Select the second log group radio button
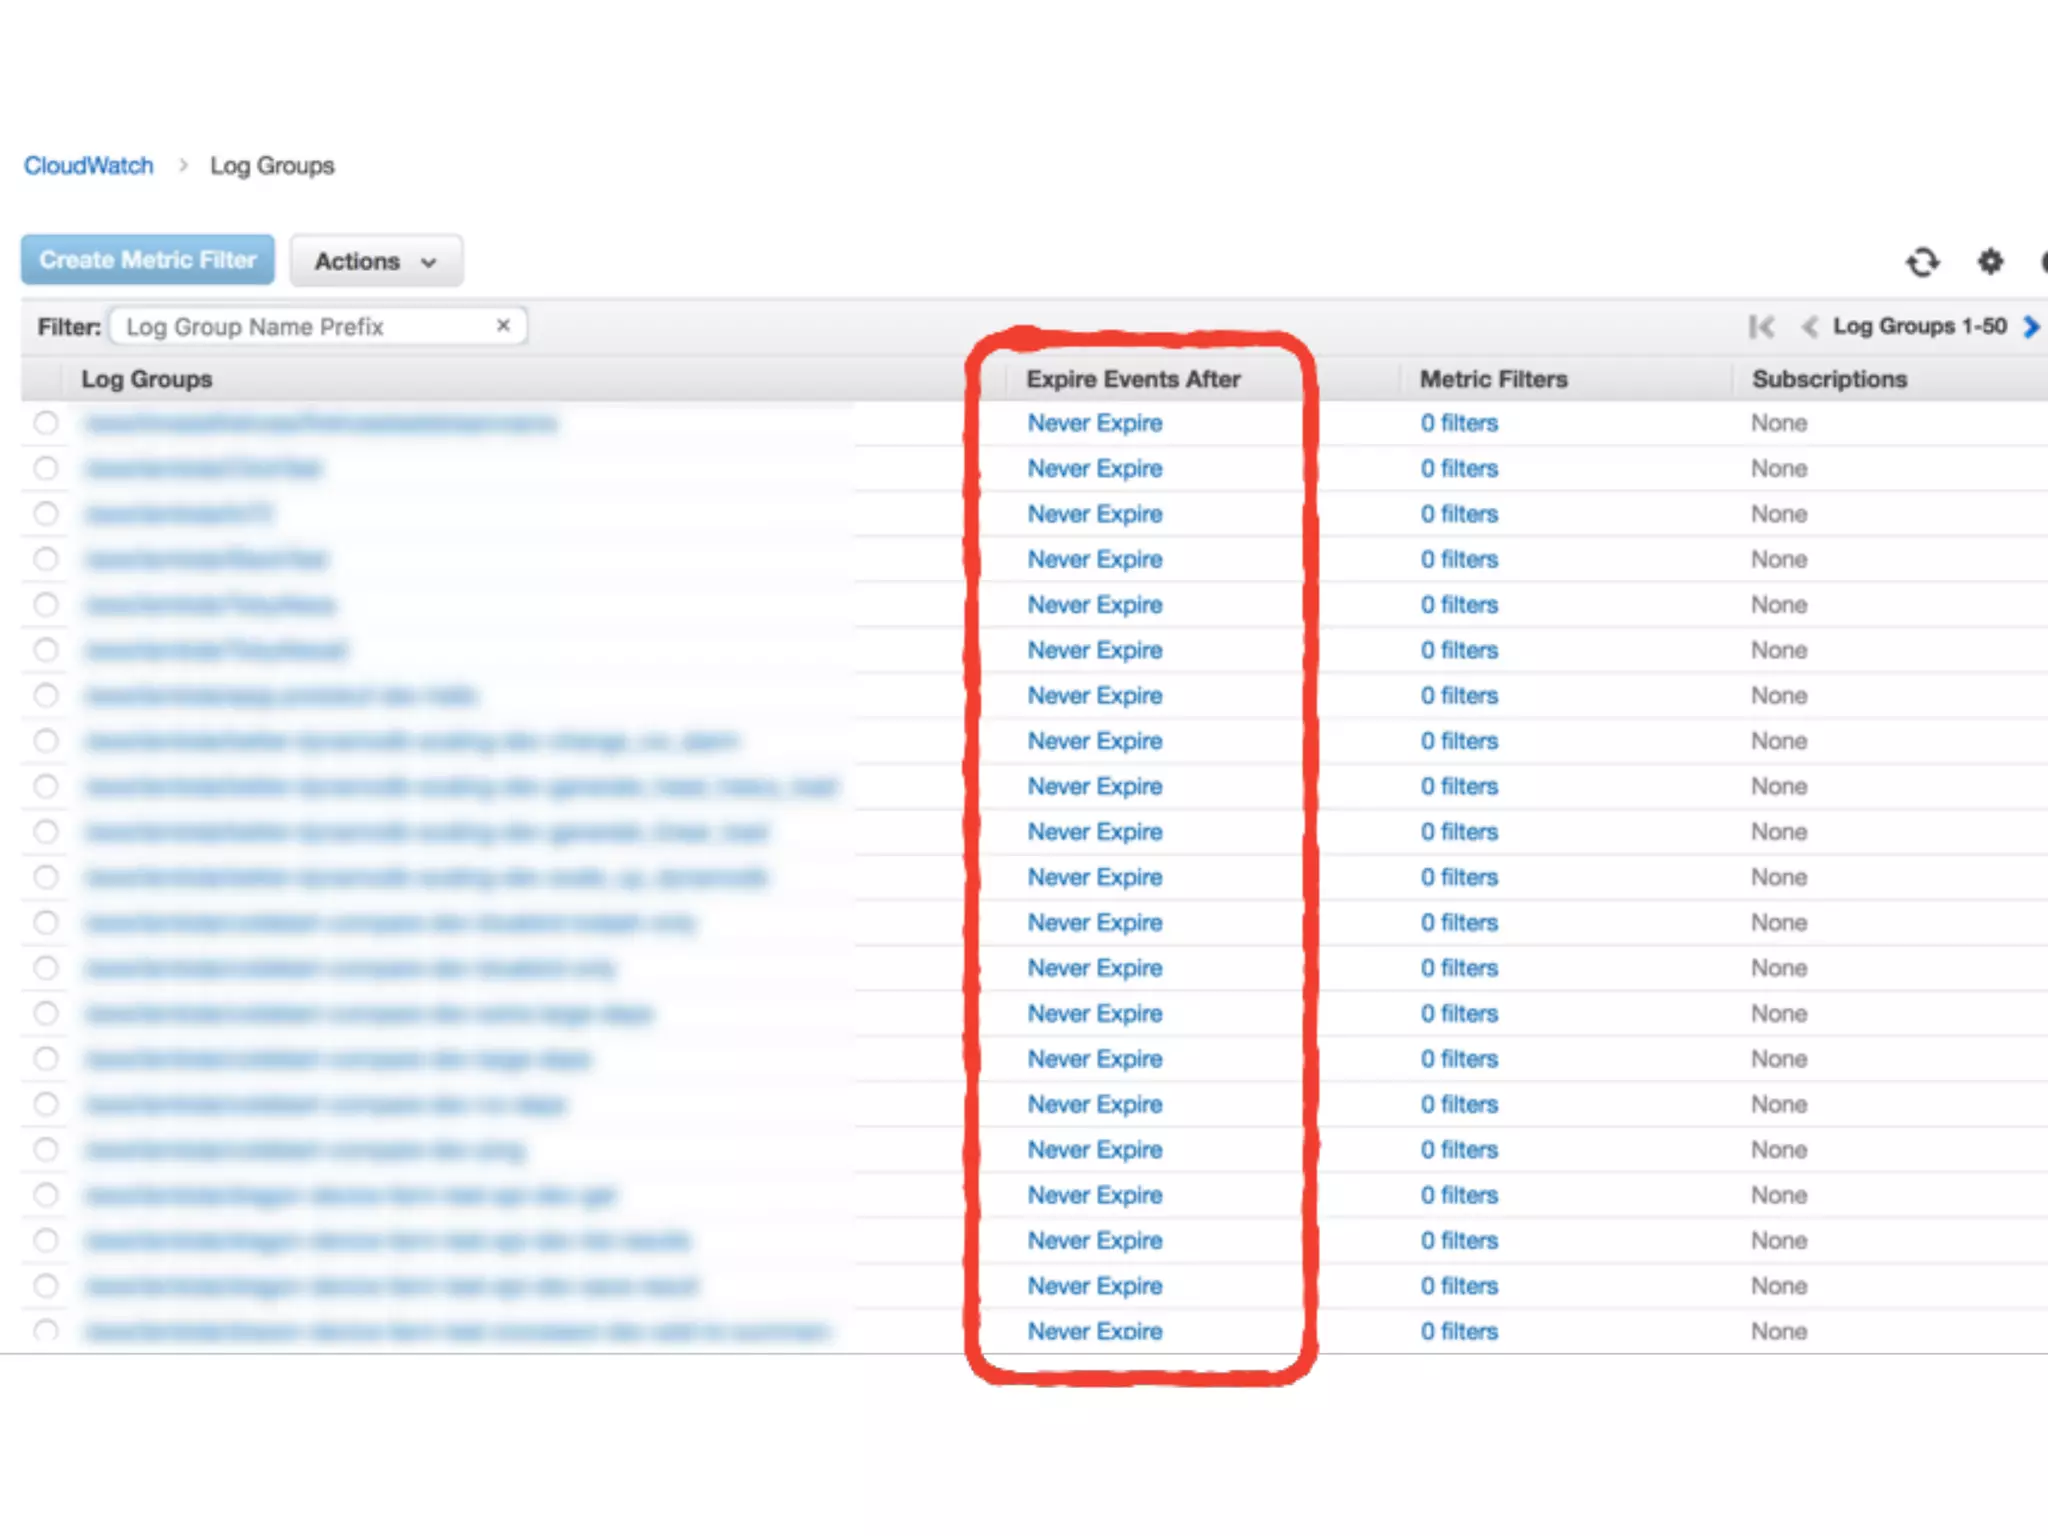Screen dimensions: 2048x1536 [46, 468]
